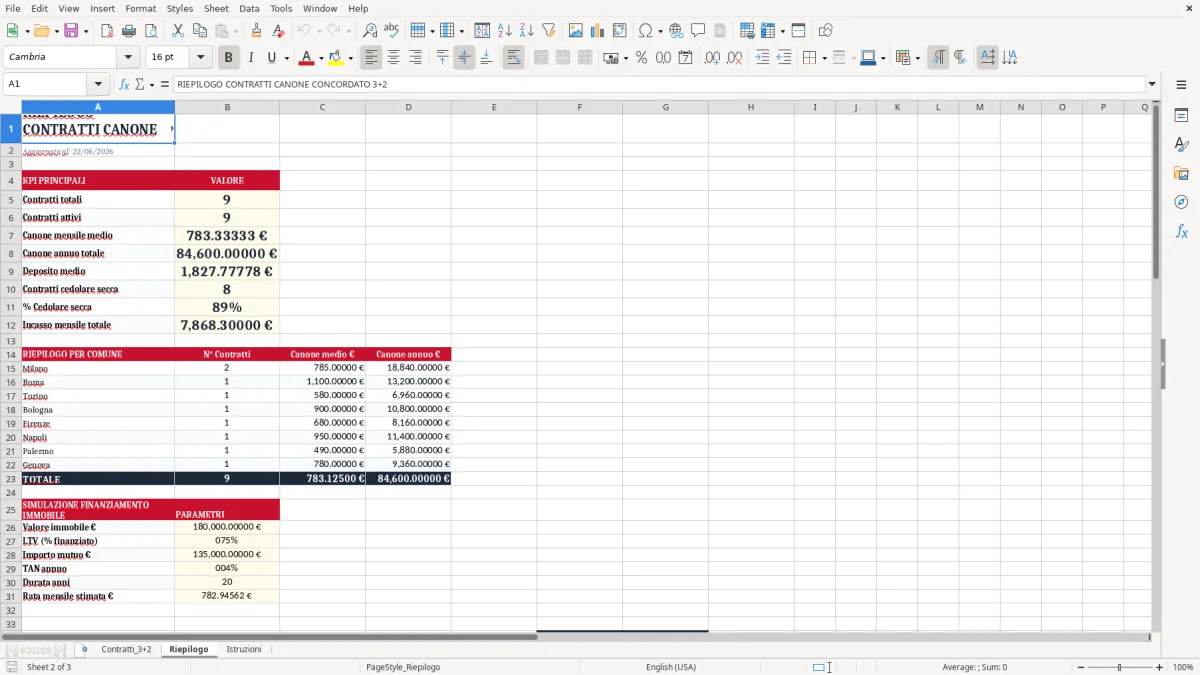This screenshot has width=1200, height=675.
Task: Toggle Center Vertically alignment
Action: point(464,58)
